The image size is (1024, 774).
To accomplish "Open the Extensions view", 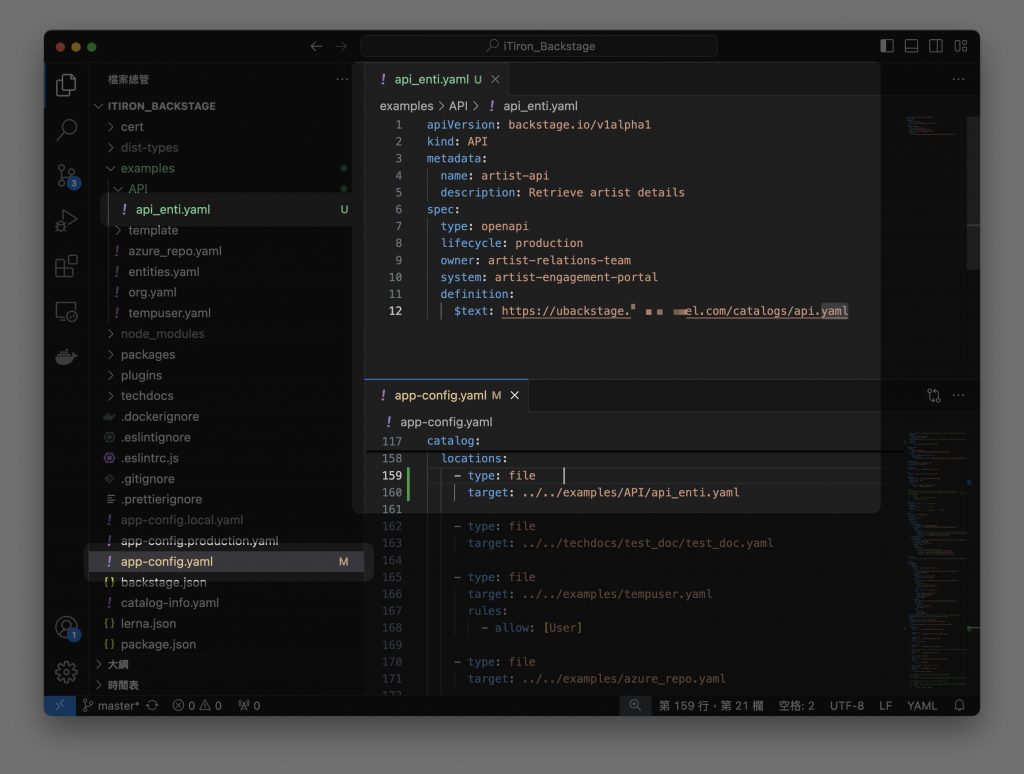I will point(66,266).
